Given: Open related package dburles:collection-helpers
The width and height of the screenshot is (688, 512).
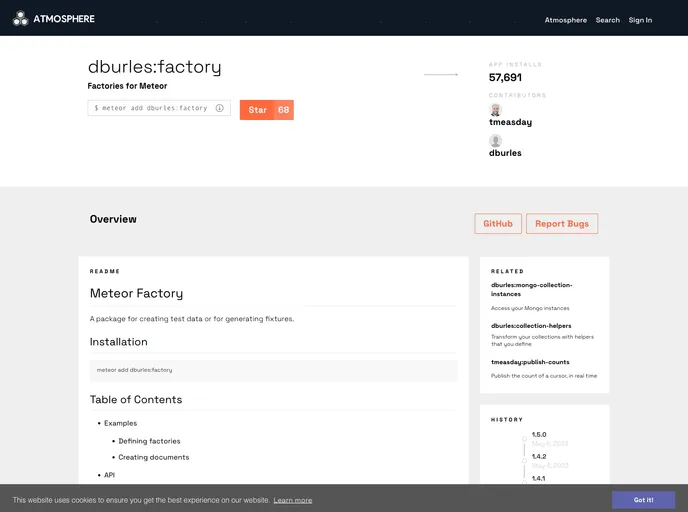Looking at the screenshot, I should click(531, 326).
